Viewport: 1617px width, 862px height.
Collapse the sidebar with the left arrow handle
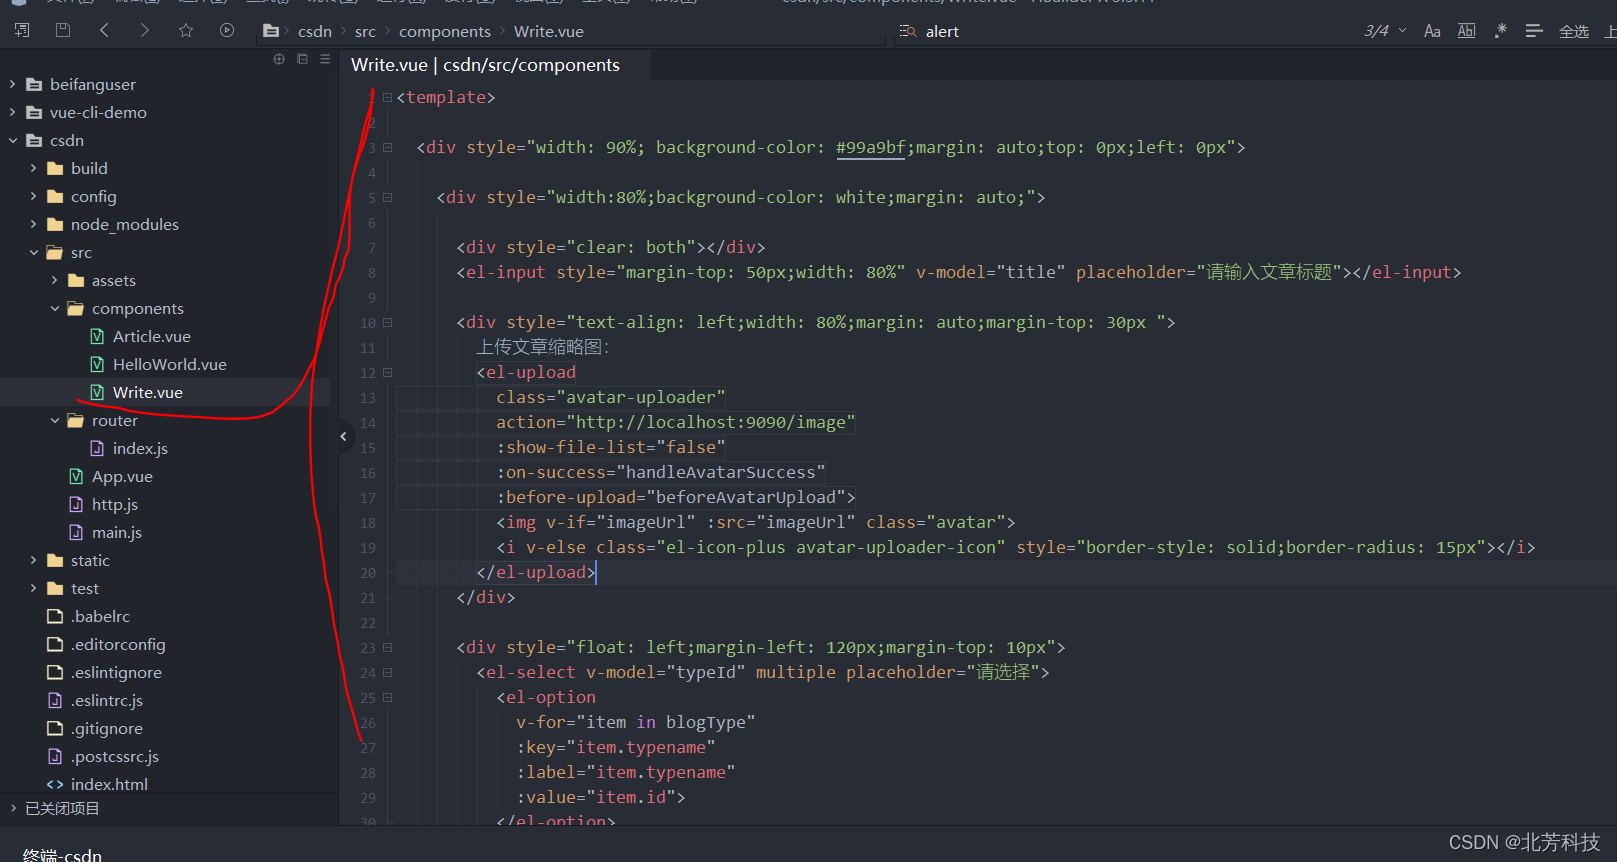343,436
